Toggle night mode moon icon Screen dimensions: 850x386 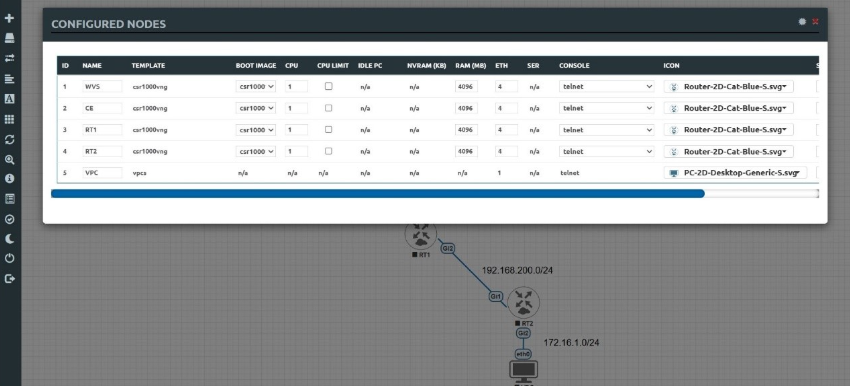pos(9,239)
